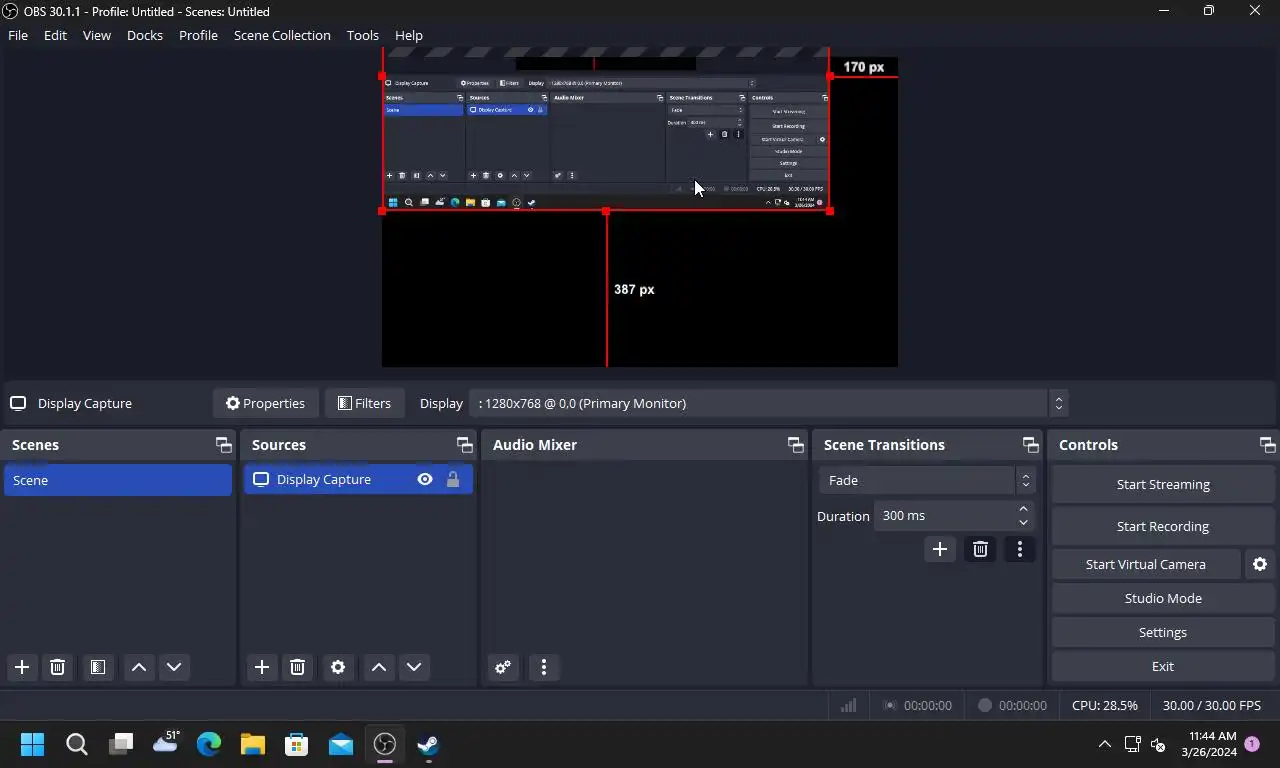Open the Docks menu
Viewport: 1280px width, 768px height.
pyautogui.click(x=145, y=35)
